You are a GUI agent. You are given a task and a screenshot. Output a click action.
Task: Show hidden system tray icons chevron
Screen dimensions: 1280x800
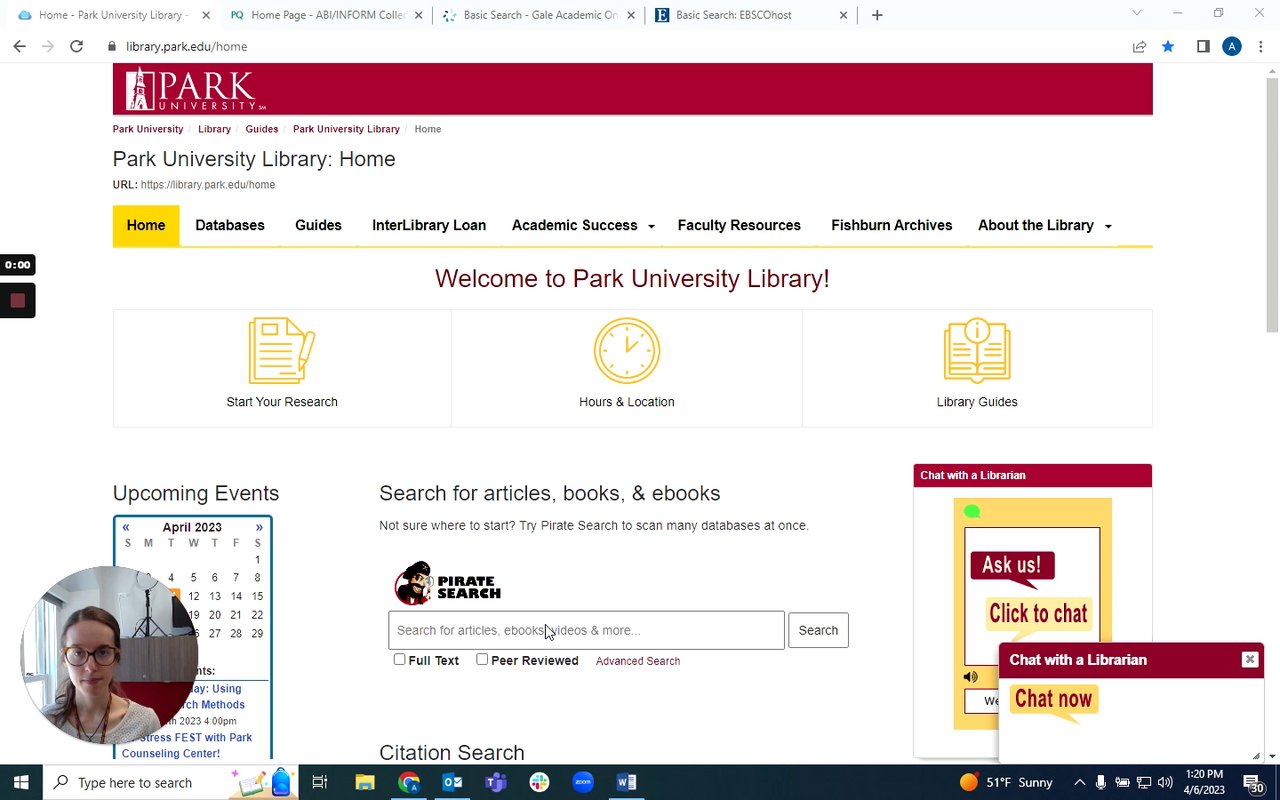tap(1079, 782)
